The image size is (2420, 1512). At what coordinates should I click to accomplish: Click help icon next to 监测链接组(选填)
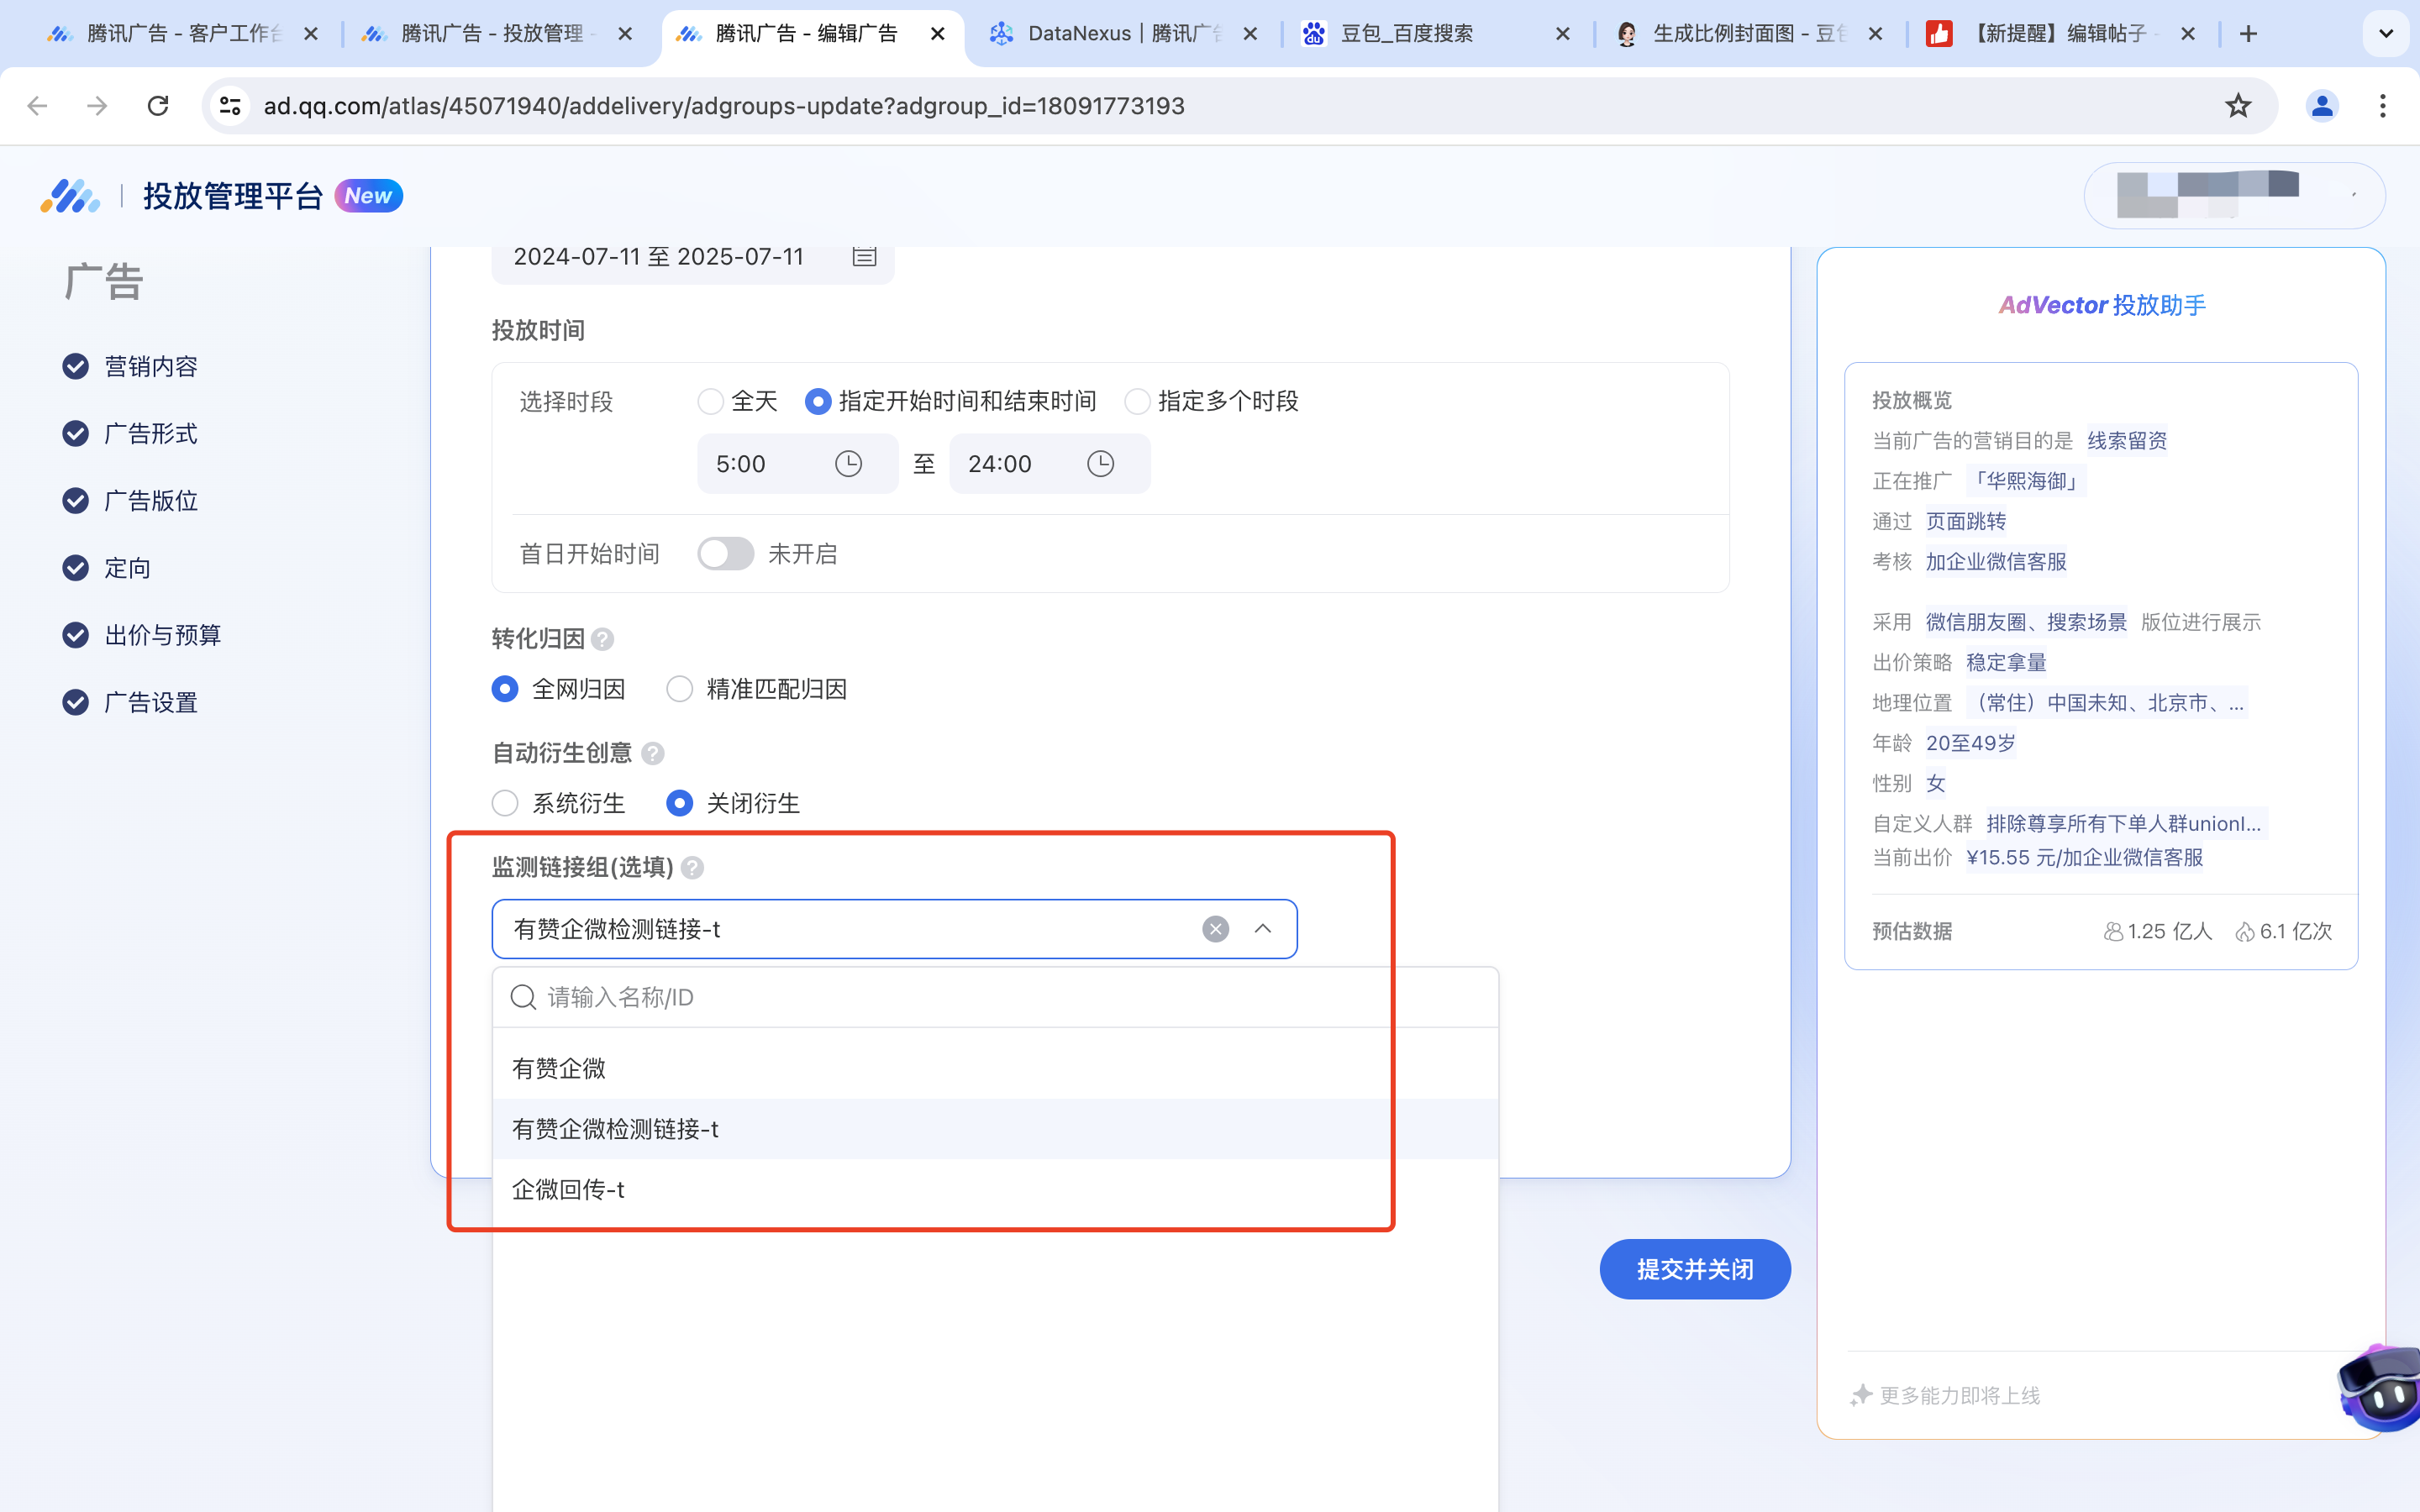(x=692, y=868)
